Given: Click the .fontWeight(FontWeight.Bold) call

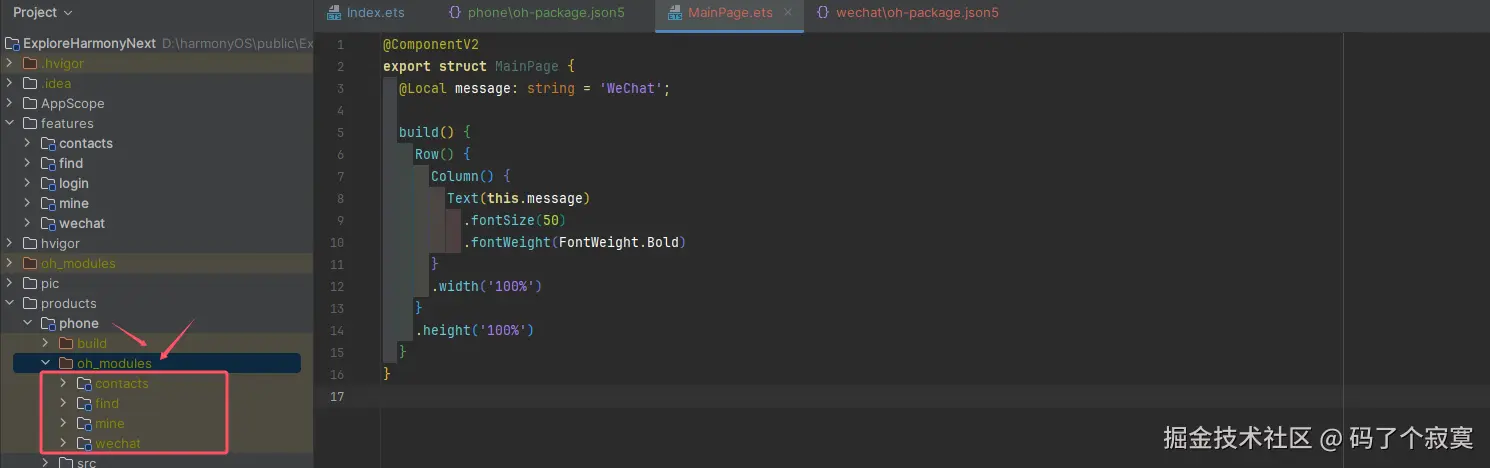Looking at the screenshot, I should [575, 243].
